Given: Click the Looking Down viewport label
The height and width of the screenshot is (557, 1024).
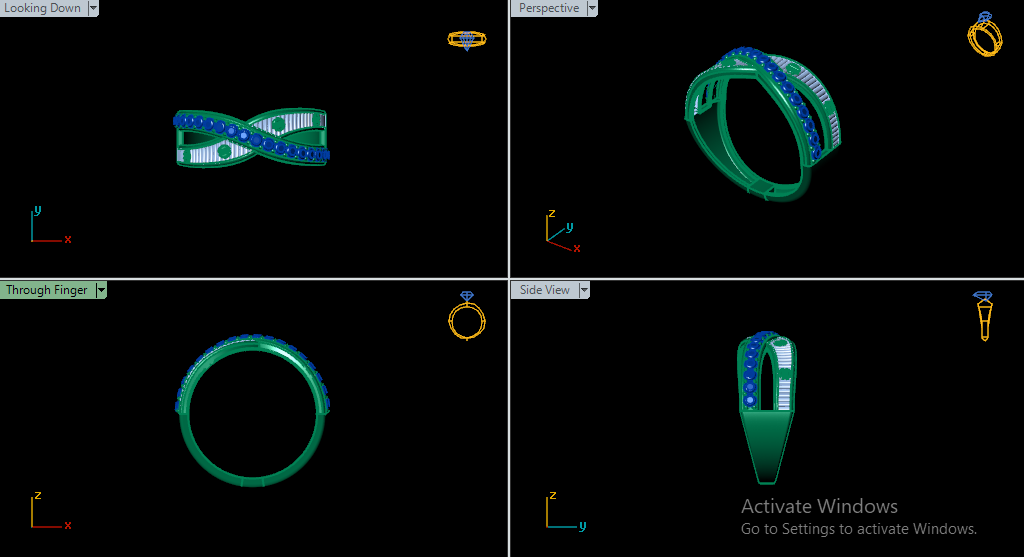Looking at the screenshot, I should pyautogui.click(x=43, y=8).
